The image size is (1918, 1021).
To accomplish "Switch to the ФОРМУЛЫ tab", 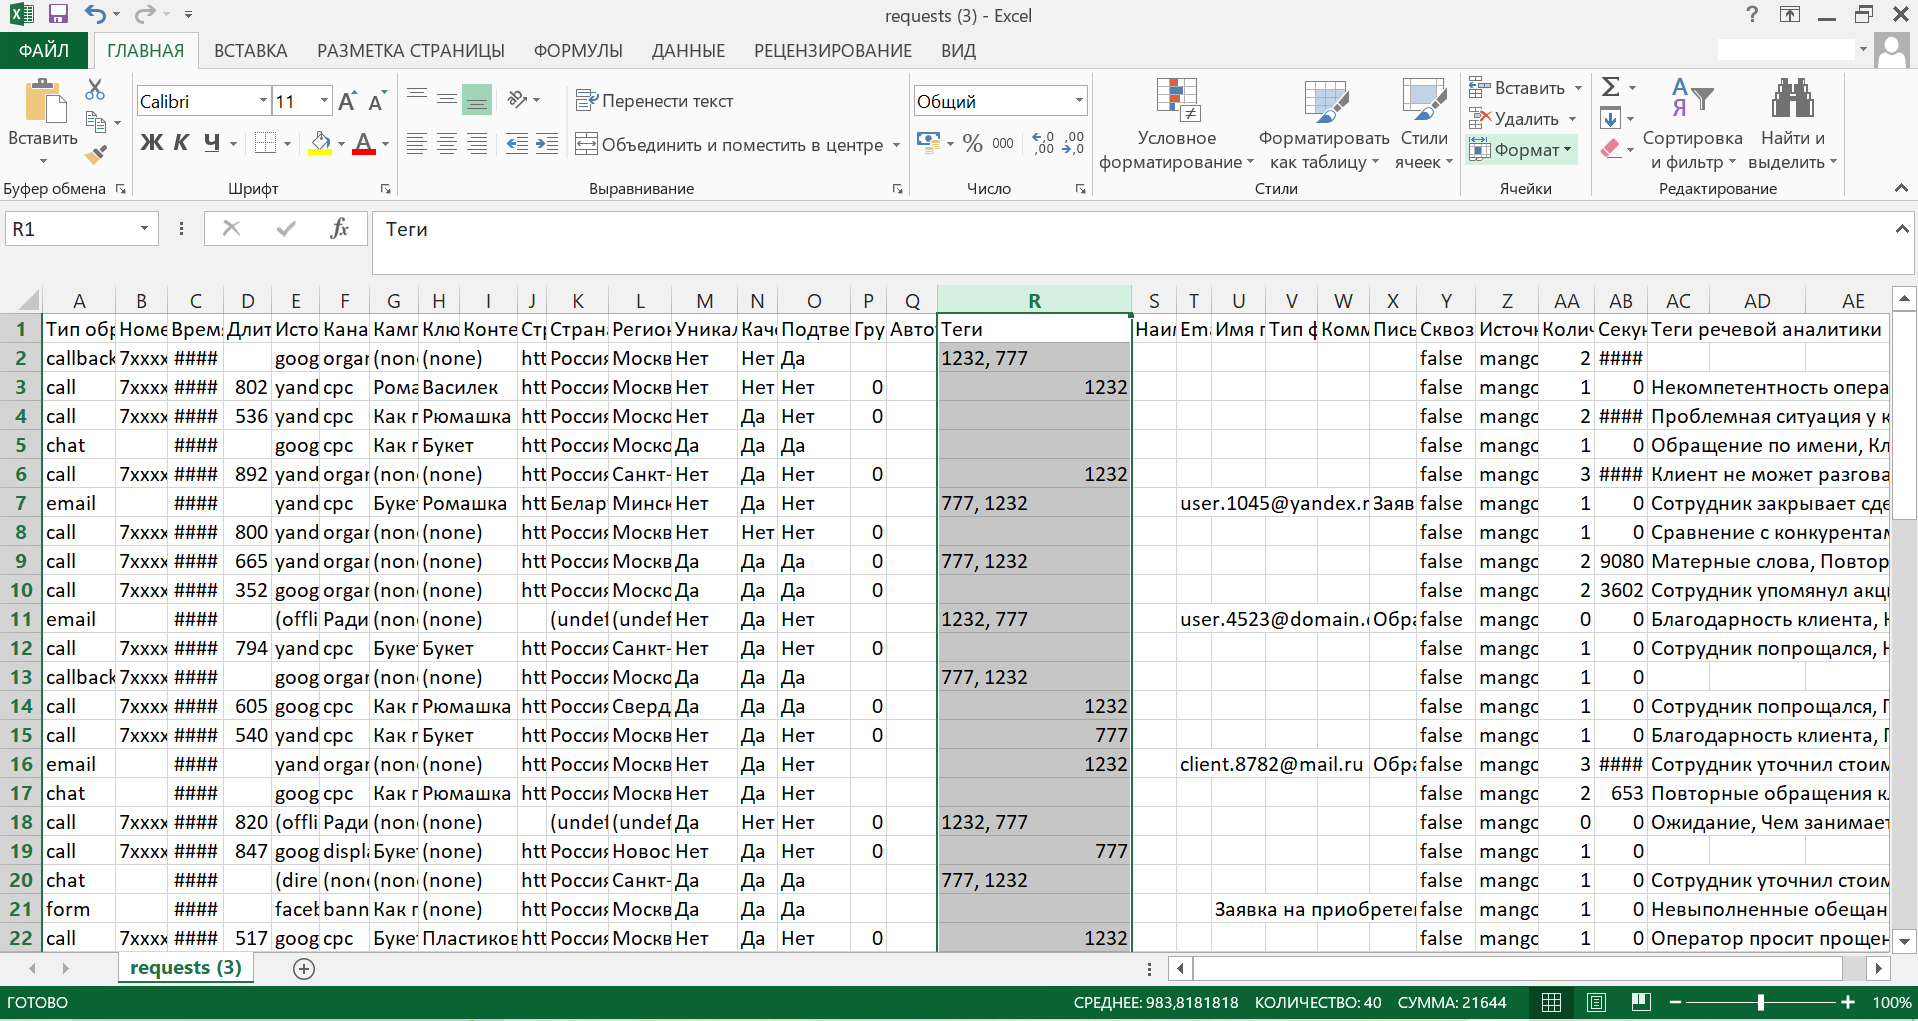I will pos(578,51).
